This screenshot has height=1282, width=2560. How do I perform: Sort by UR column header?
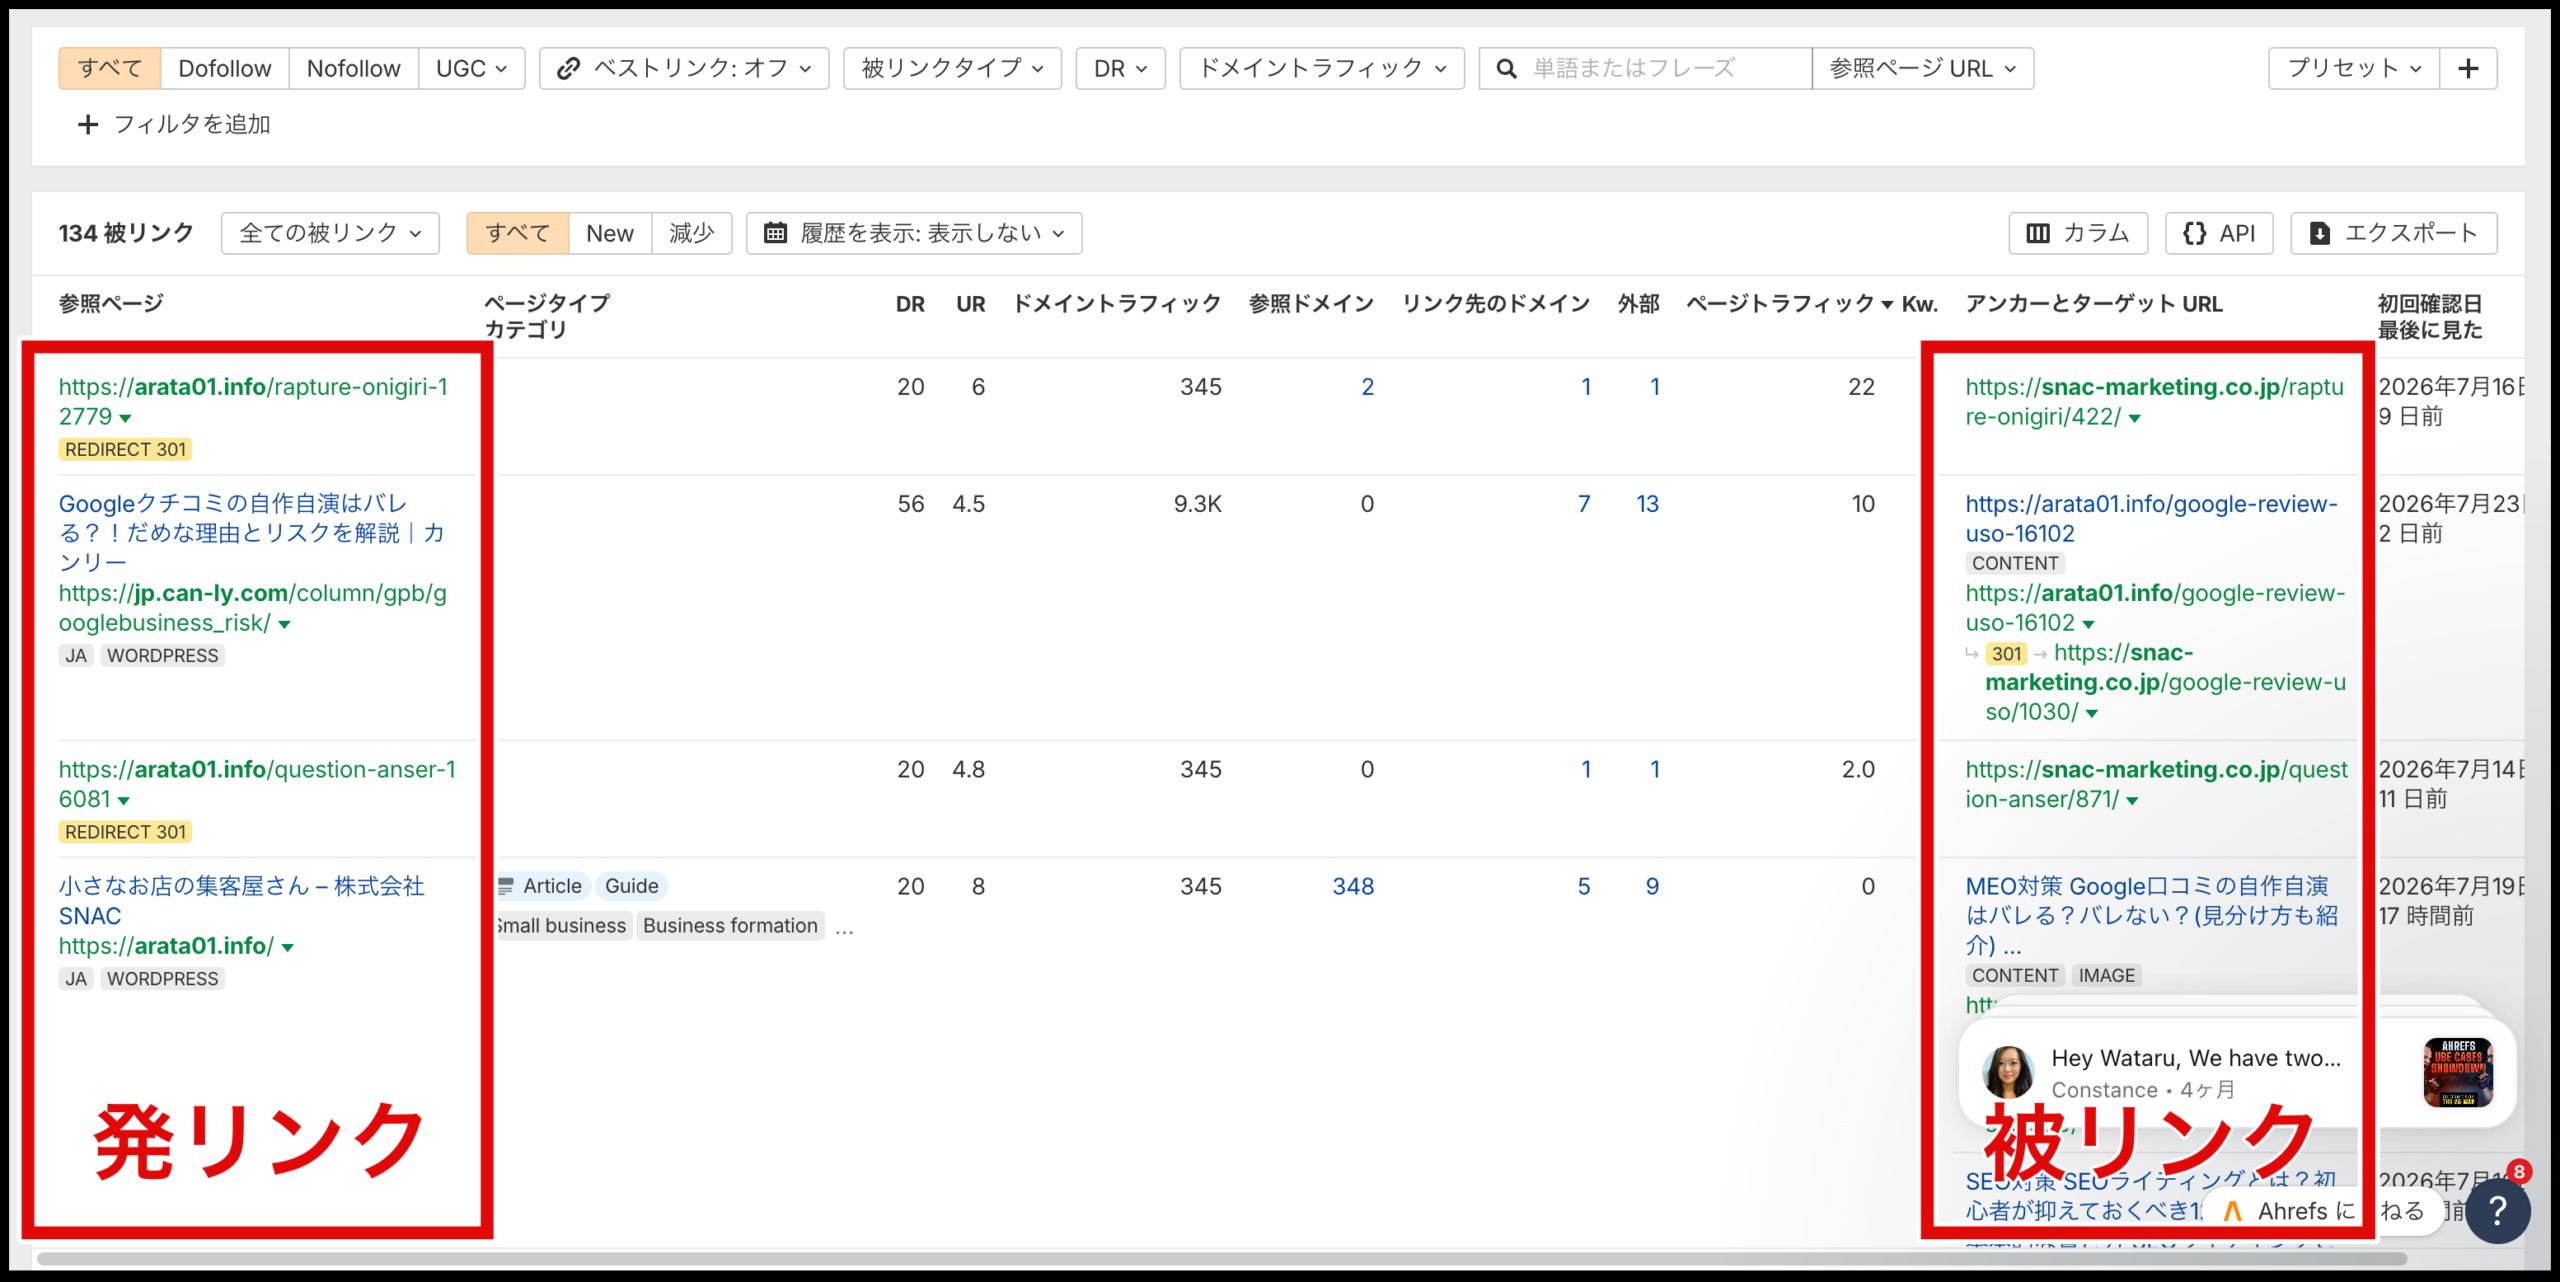[970, 304]
